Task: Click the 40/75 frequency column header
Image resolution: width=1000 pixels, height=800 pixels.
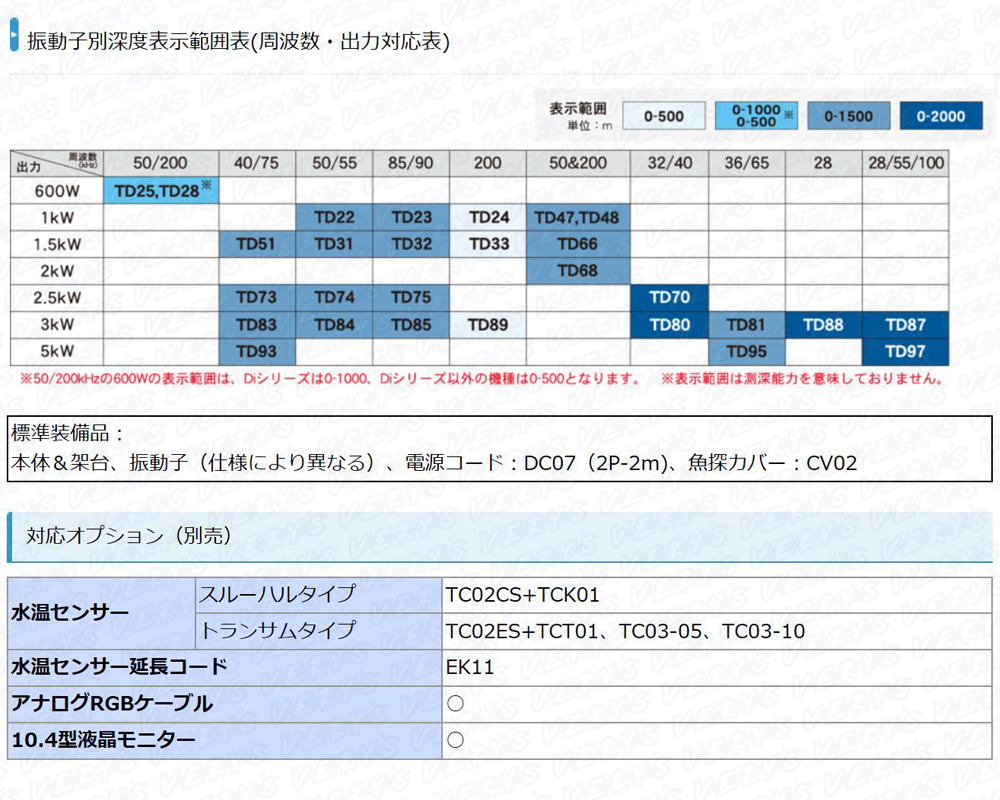Action: (257, 163)
